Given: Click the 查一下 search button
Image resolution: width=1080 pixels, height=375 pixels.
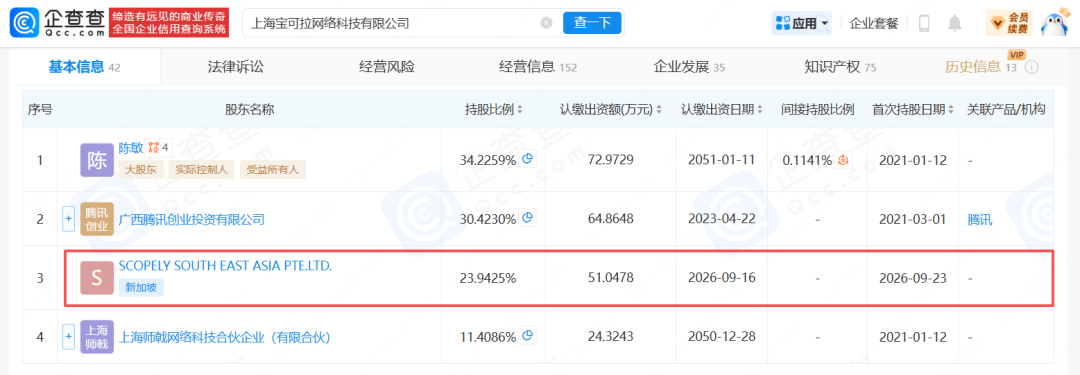Looking at the screenshot, I should [592, 23].
